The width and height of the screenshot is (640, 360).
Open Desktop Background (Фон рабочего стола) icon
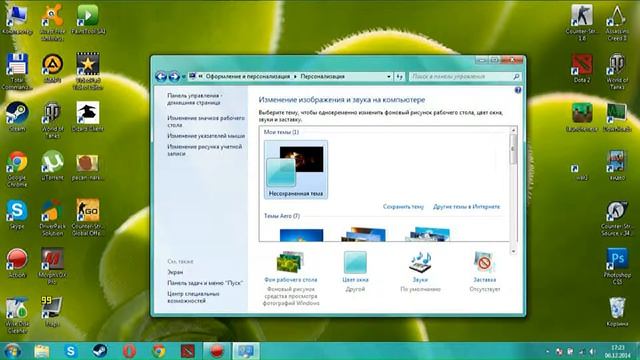coord(291,262)
